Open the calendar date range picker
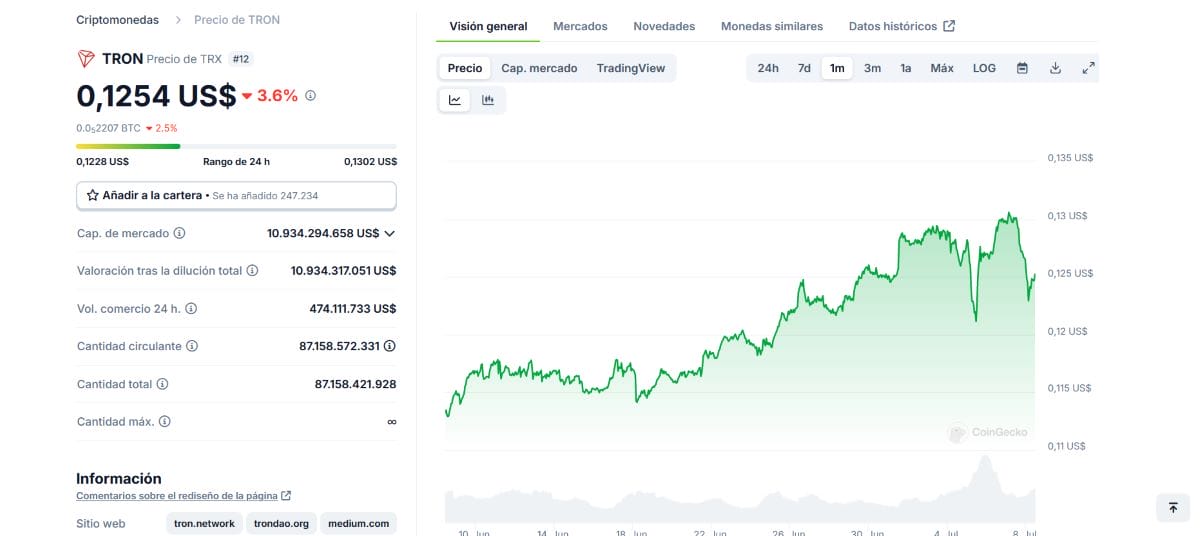The image size is (1200, 536). (x=1022, y=68)
